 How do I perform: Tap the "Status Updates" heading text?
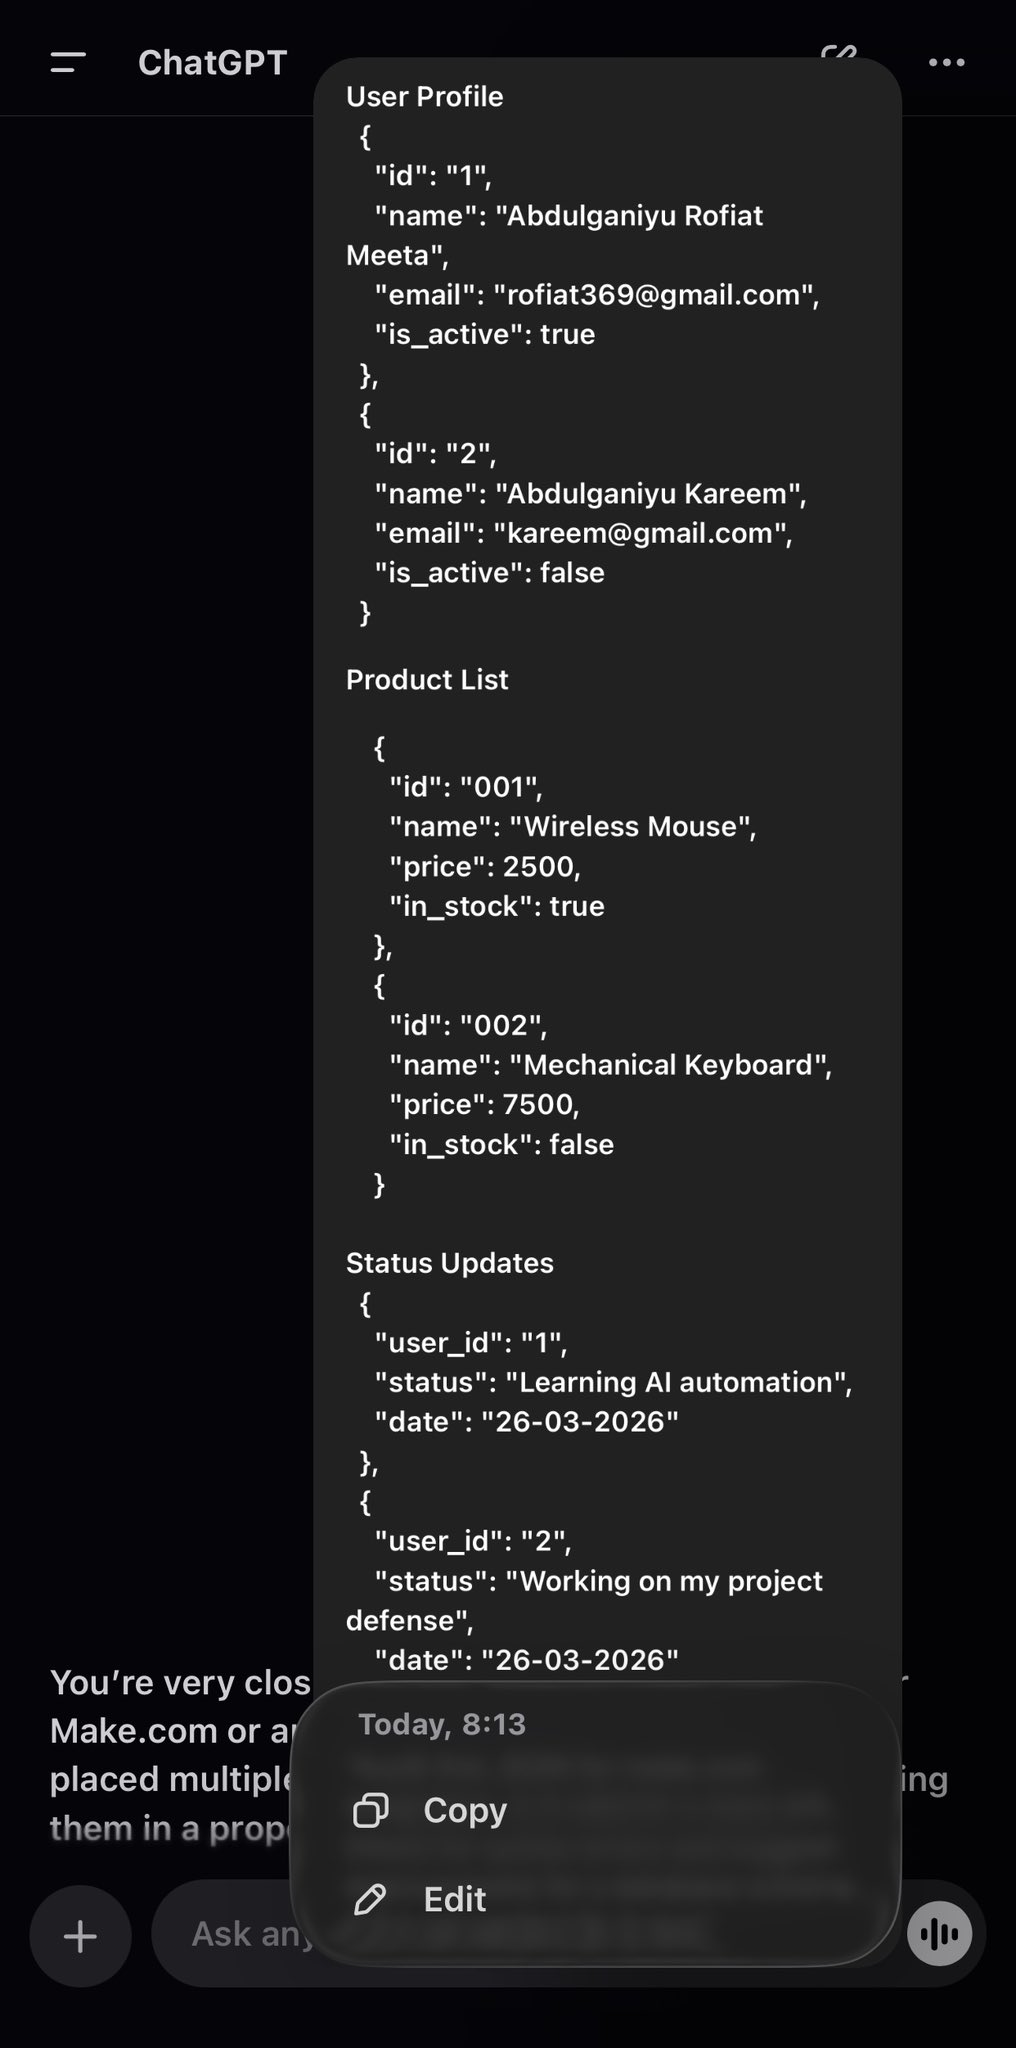pos(449,1263)
